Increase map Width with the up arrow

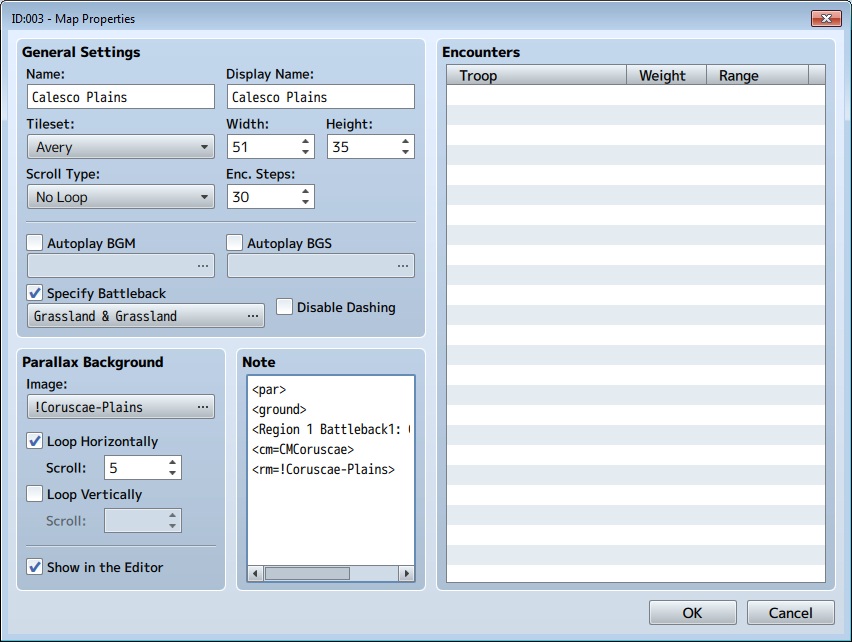coord(305,141)
